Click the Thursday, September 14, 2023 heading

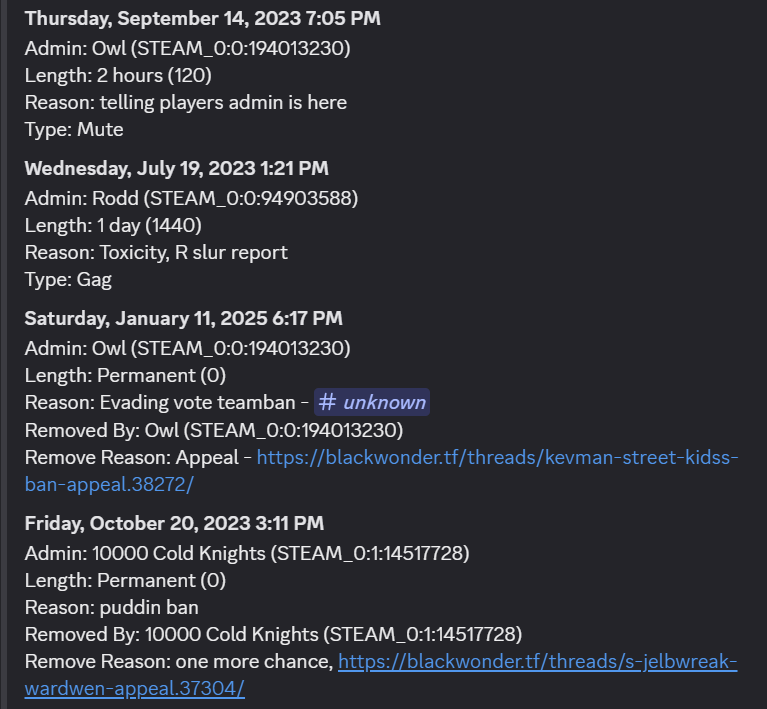[203, 19]
